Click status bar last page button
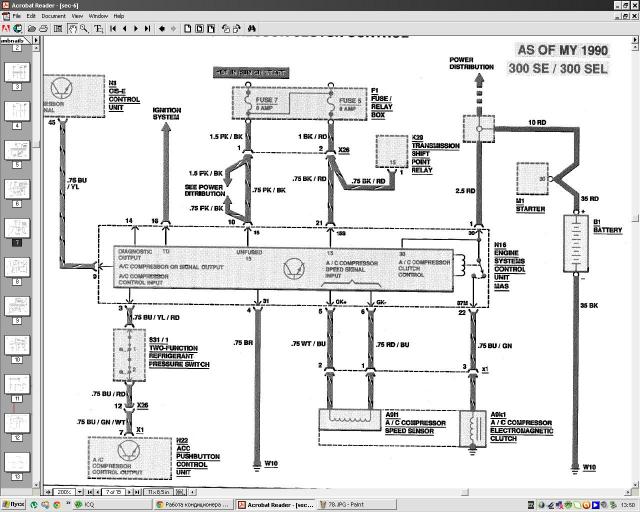The image size is (640, 512). tap(137, 492)
